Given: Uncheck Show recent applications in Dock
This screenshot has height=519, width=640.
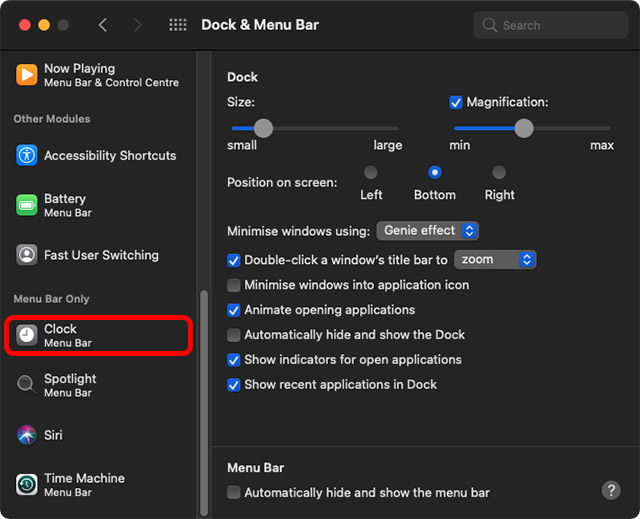Looking at the screenshot, I should pyautogui.click(x=233, y=384).
